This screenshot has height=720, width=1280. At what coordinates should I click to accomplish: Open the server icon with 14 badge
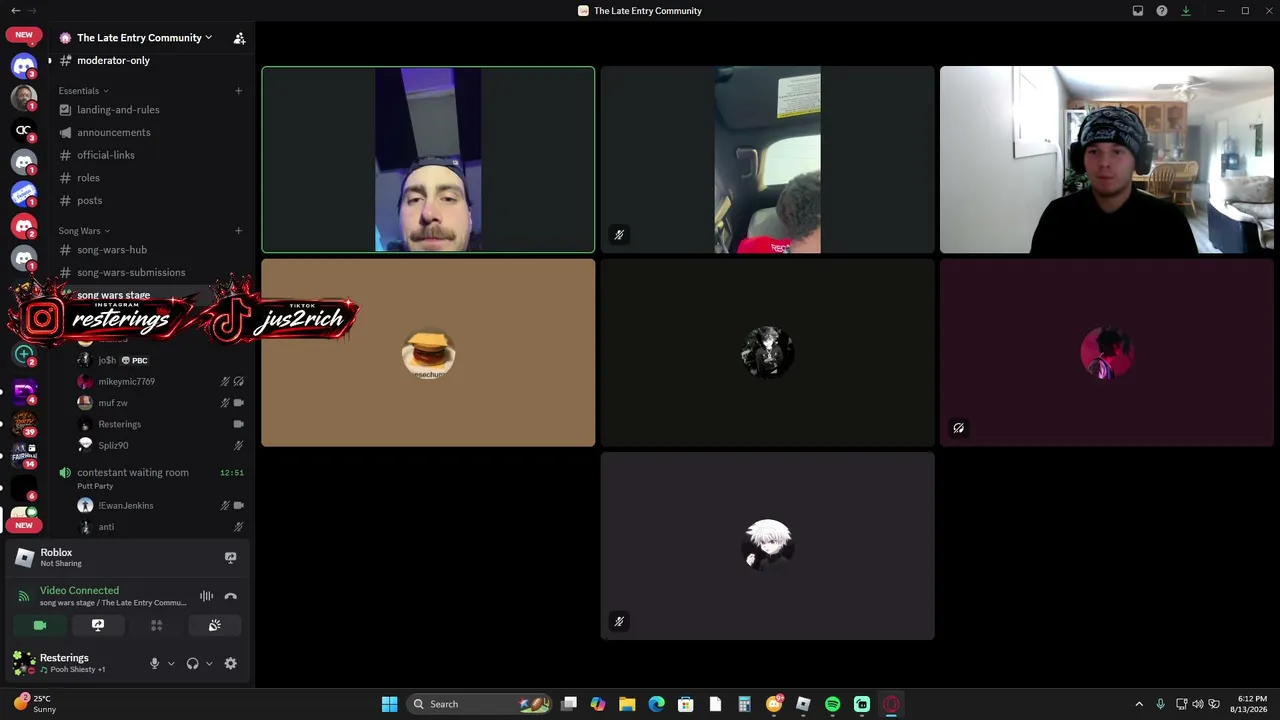24,454
